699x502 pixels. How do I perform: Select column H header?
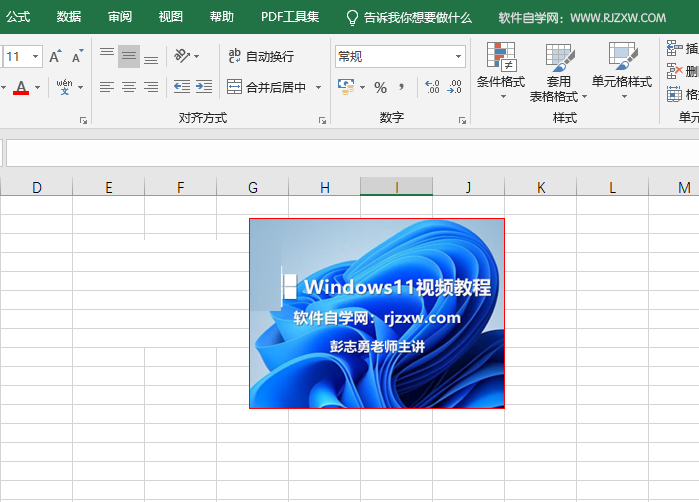(325, 187)
